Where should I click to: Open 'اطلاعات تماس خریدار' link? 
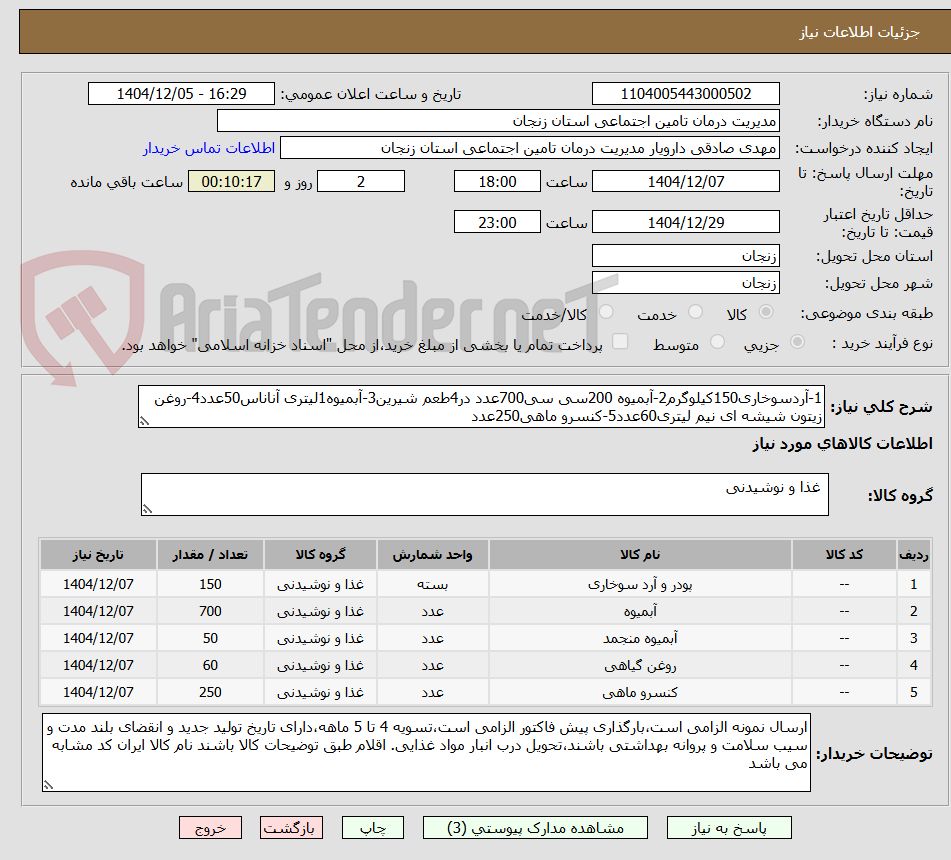pyautogui.click(x=209, y=149)
